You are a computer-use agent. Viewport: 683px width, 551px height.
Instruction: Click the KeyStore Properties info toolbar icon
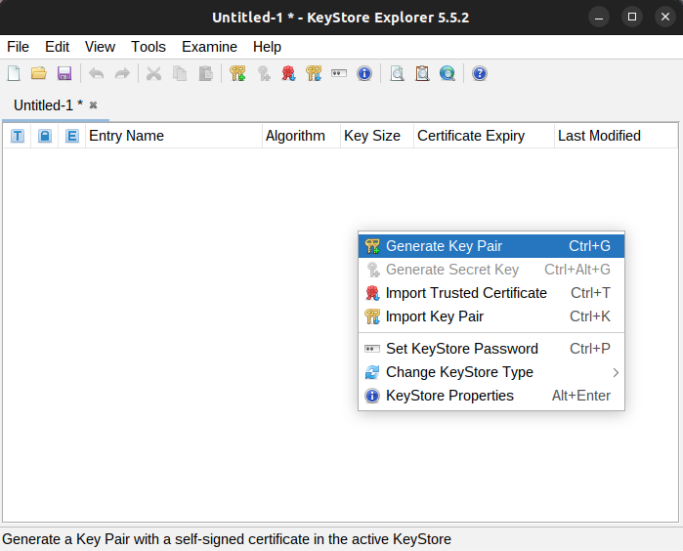pyautogui.click(x=364, y=73)
